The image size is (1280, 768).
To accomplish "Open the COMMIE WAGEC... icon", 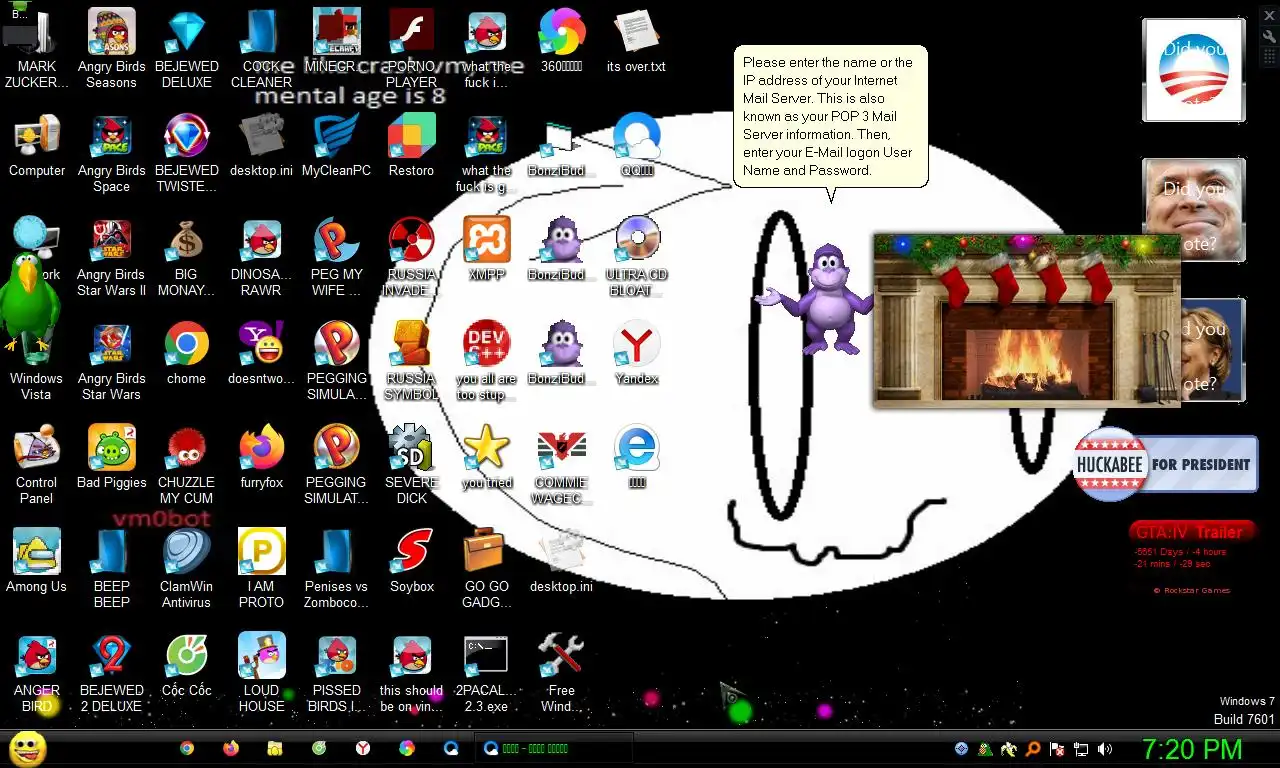I will [562, 464].
